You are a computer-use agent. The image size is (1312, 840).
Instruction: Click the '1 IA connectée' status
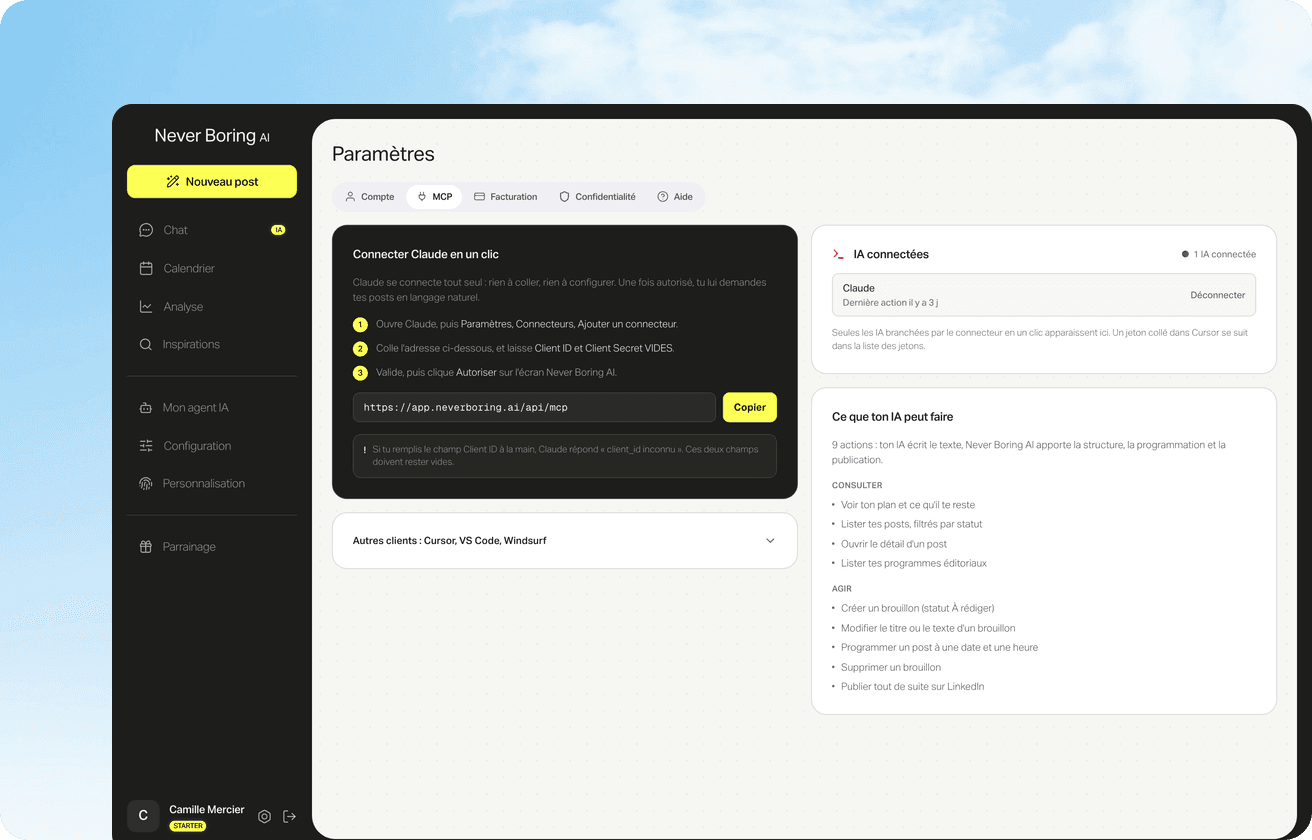pyautogui.click(x=1219, y=254)
